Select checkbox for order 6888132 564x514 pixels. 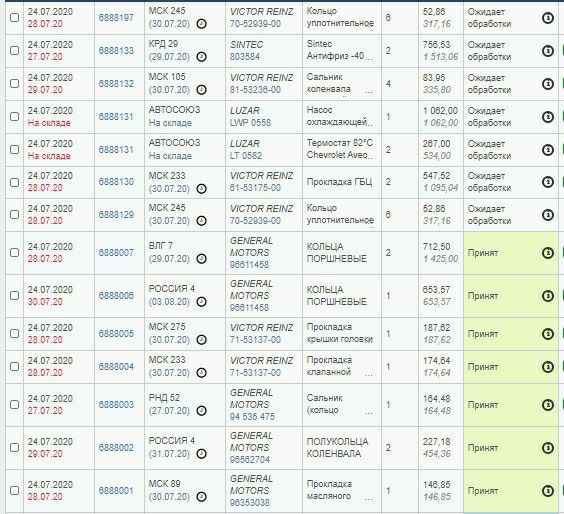(14, 83)
